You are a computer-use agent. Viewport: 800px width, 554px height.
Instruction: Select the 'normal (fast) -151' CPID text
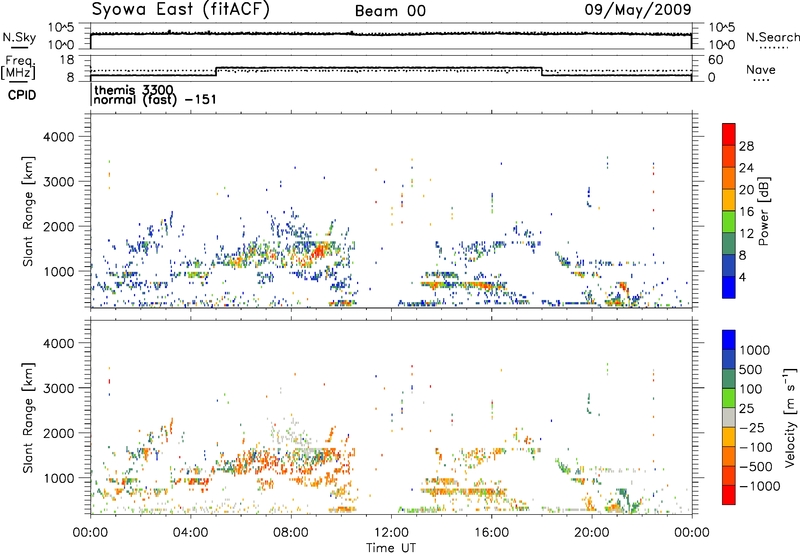(x=155, y=100)
